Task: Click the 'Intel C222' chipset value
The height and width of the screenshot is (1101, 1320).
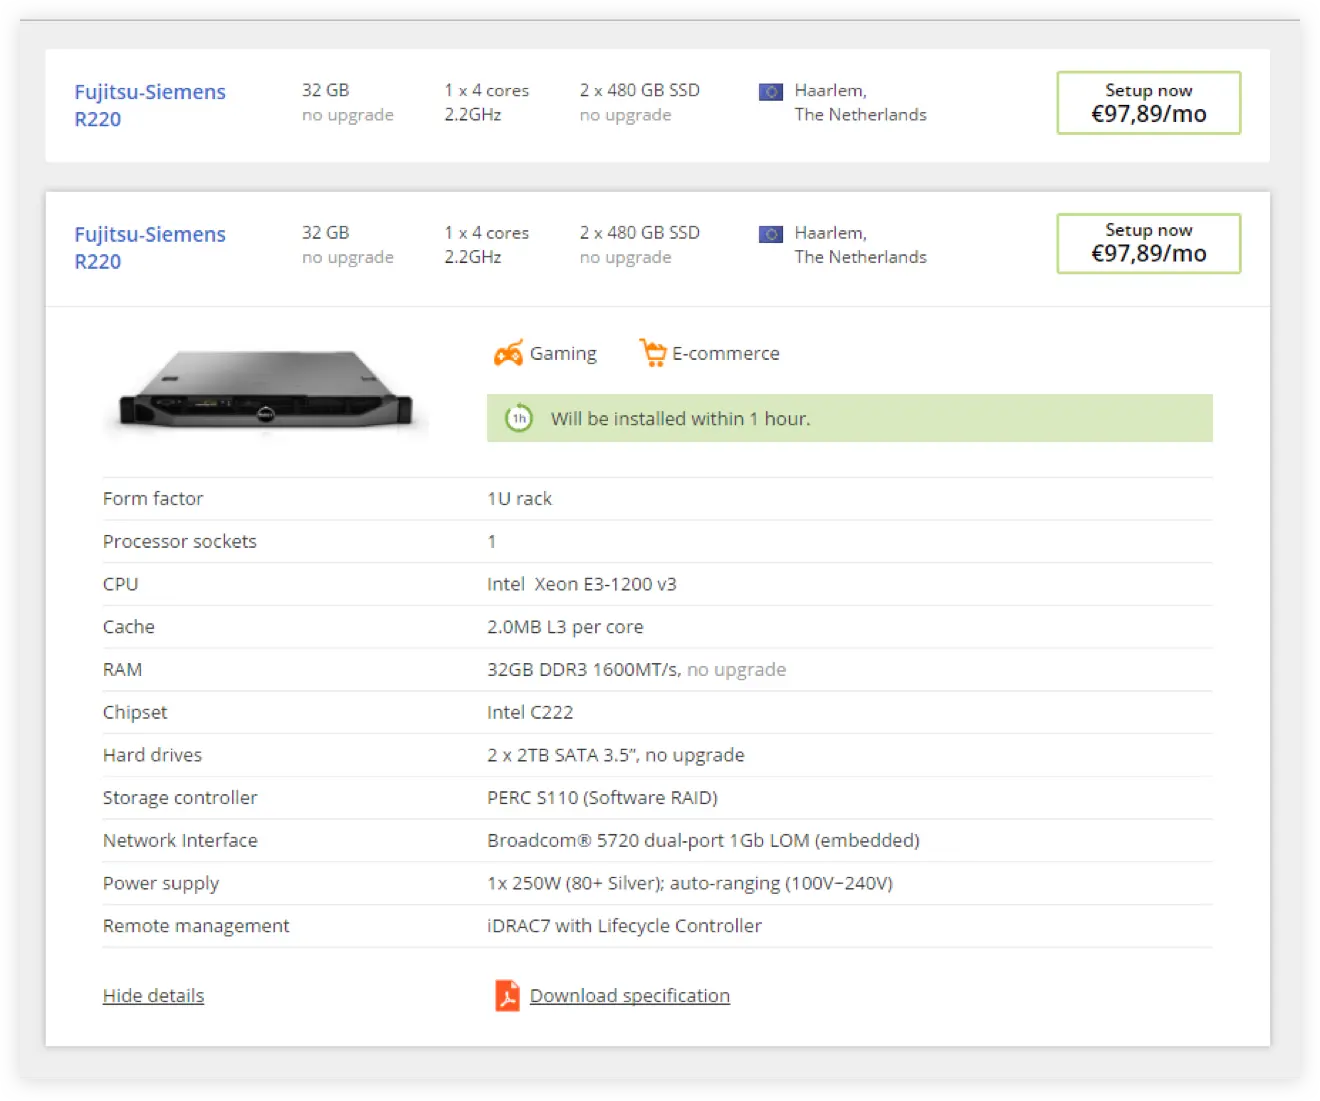Action: coord(530,712)
